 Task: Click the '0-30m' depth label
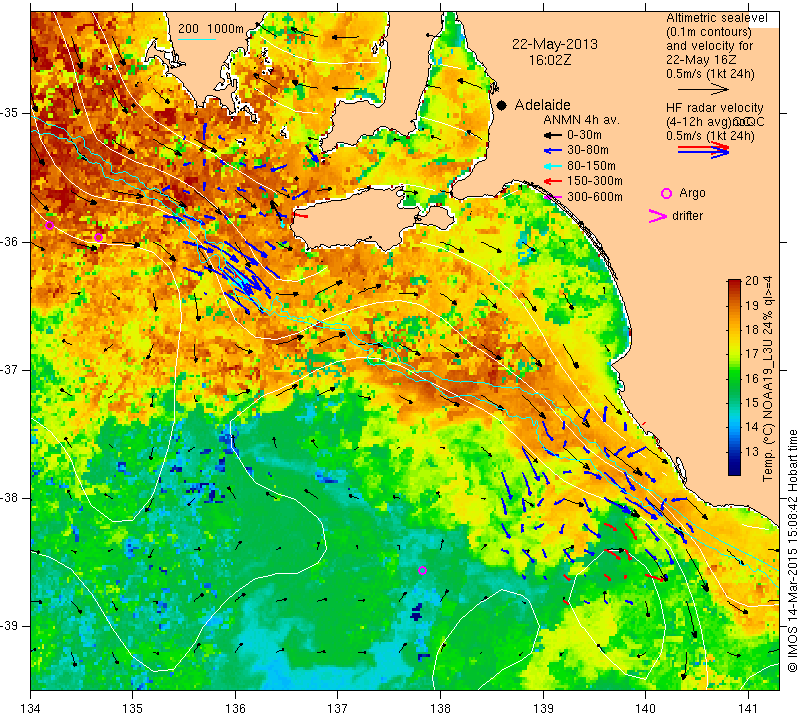point(584,135)
